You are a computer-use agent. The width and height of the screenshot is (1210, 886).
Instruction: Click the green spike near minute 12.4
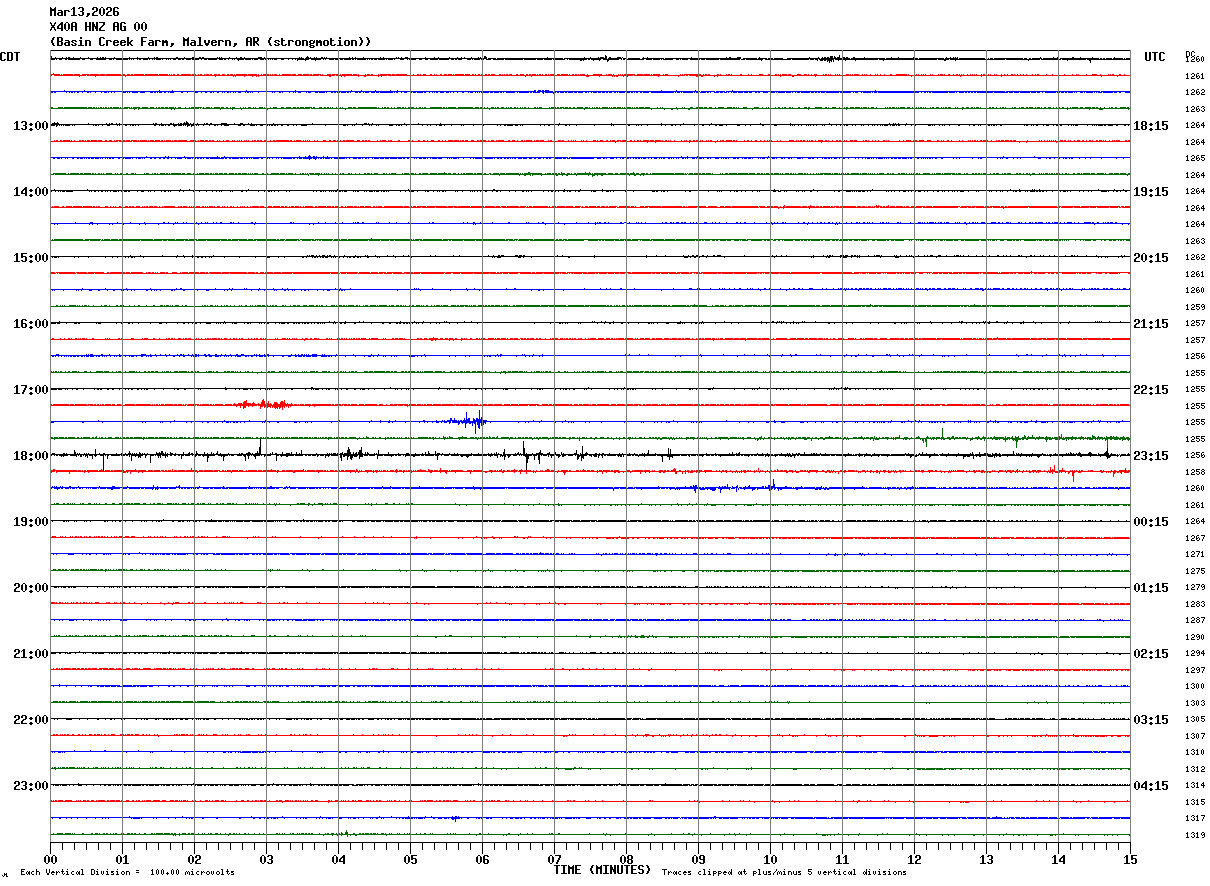[941, 434]
